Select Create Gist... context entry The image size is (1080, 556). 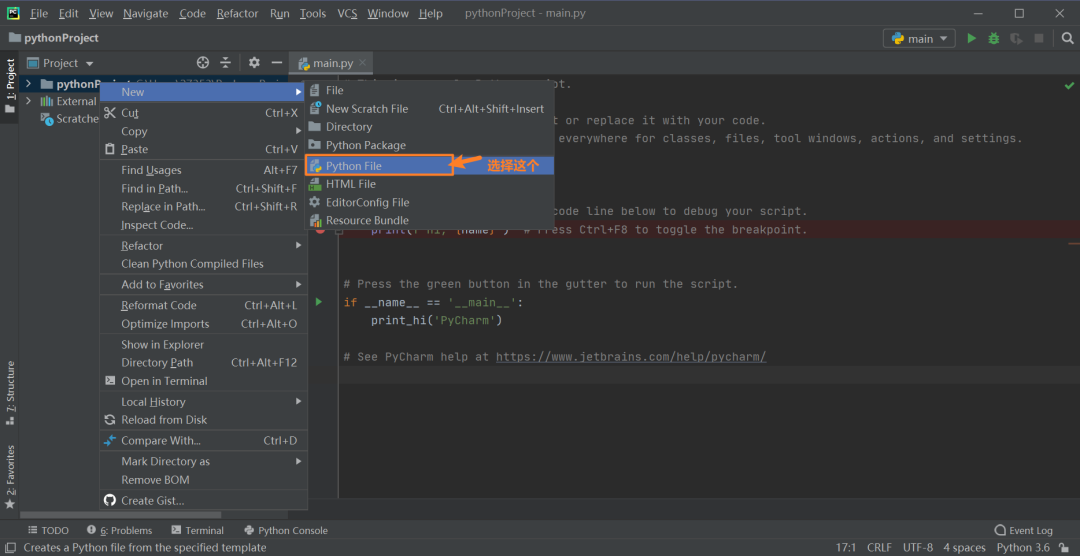pyautogui.click(x=203, y=500)
